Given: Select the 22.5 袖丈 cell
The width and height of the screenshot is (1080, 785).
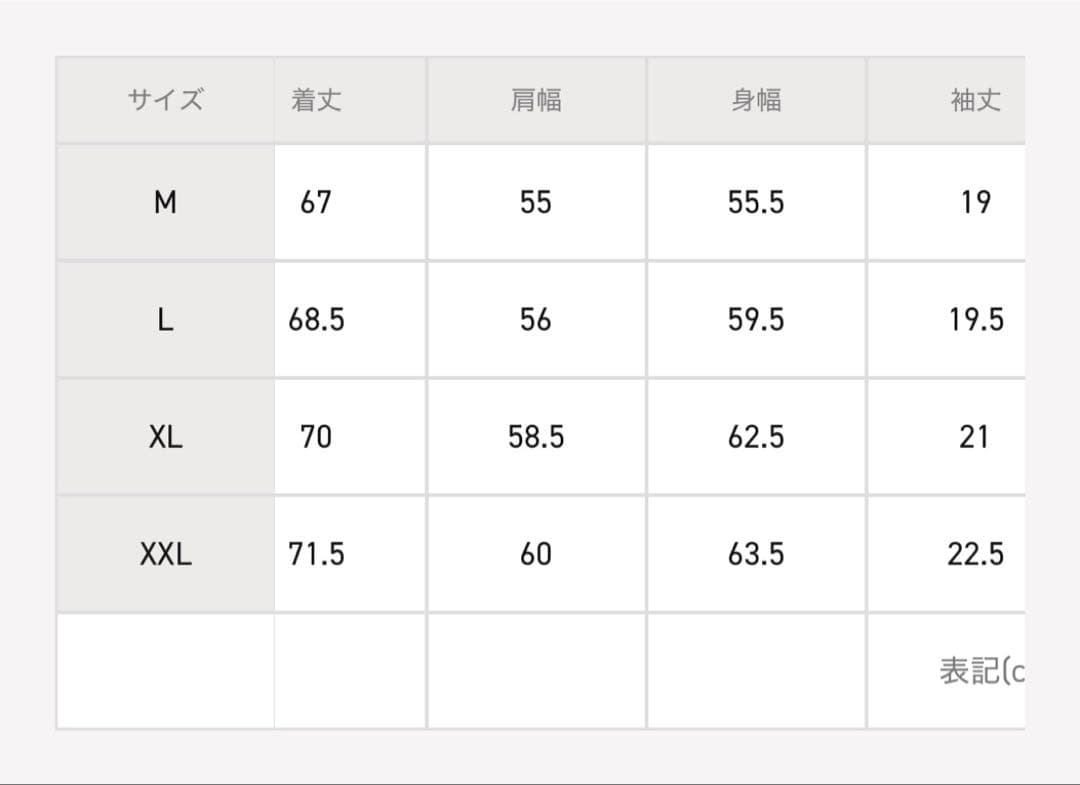Looking at the screenshot, I should [x=975, y=554].
